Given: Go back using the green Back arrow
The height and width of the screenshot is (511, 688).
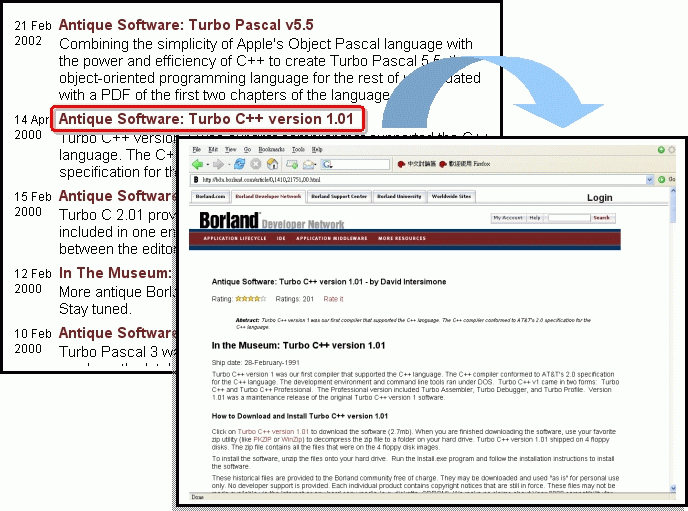Looking at the screenshot, I should click(197, 164).
